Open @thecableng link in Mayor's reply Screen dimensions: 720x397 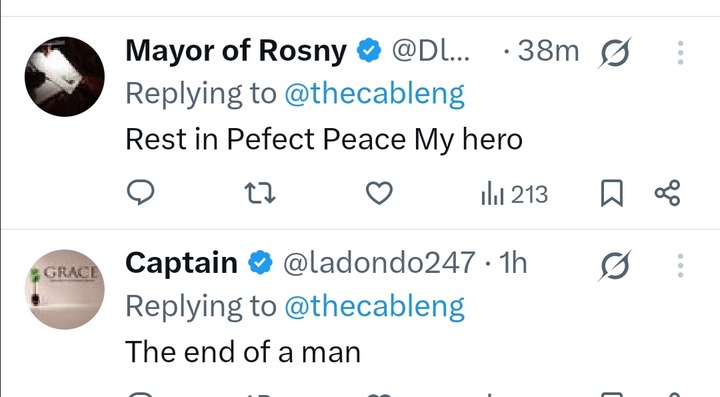374,94
